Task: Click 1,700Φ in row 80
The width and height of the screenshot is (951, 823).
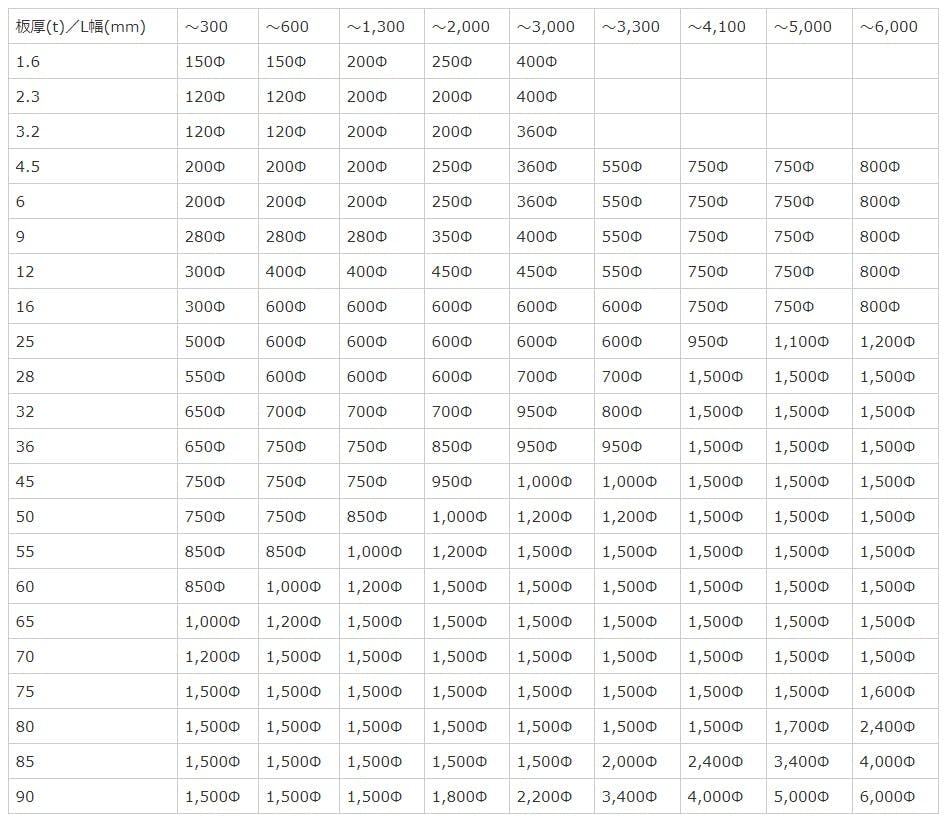Action: tap(801, 727)
